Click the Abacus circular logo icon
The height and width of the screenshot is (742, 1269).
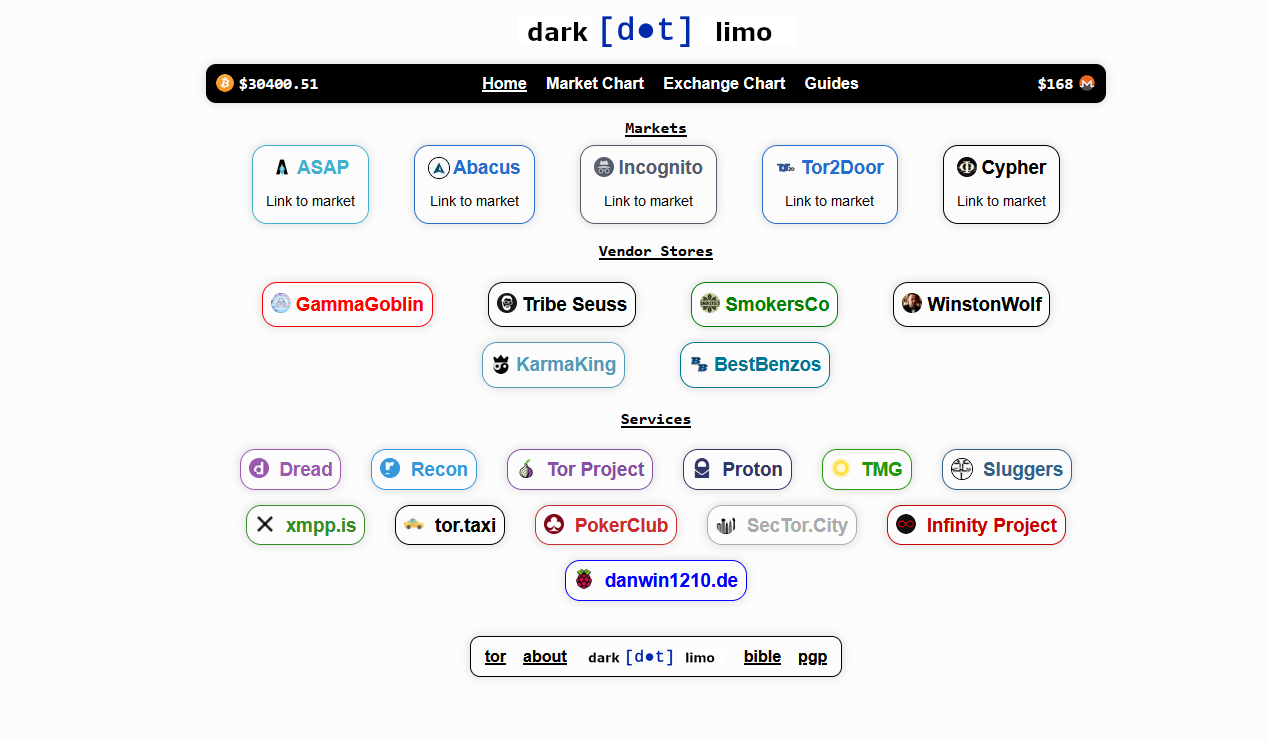[439, 167]
